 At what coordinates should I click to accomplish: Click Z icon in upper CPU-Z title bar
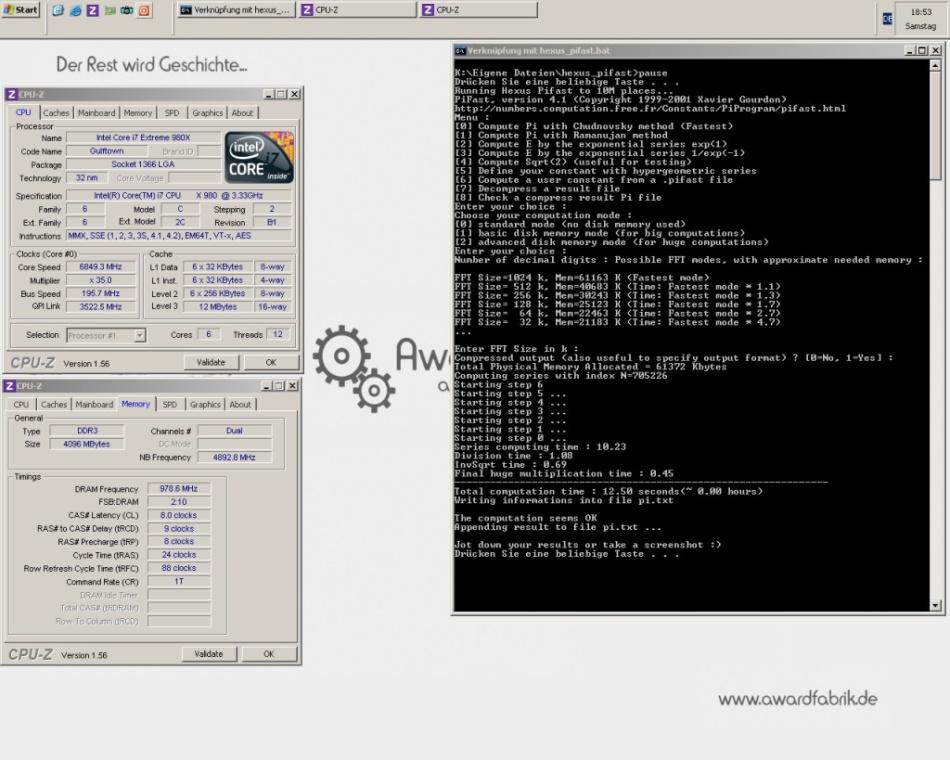tap(11, 95)
